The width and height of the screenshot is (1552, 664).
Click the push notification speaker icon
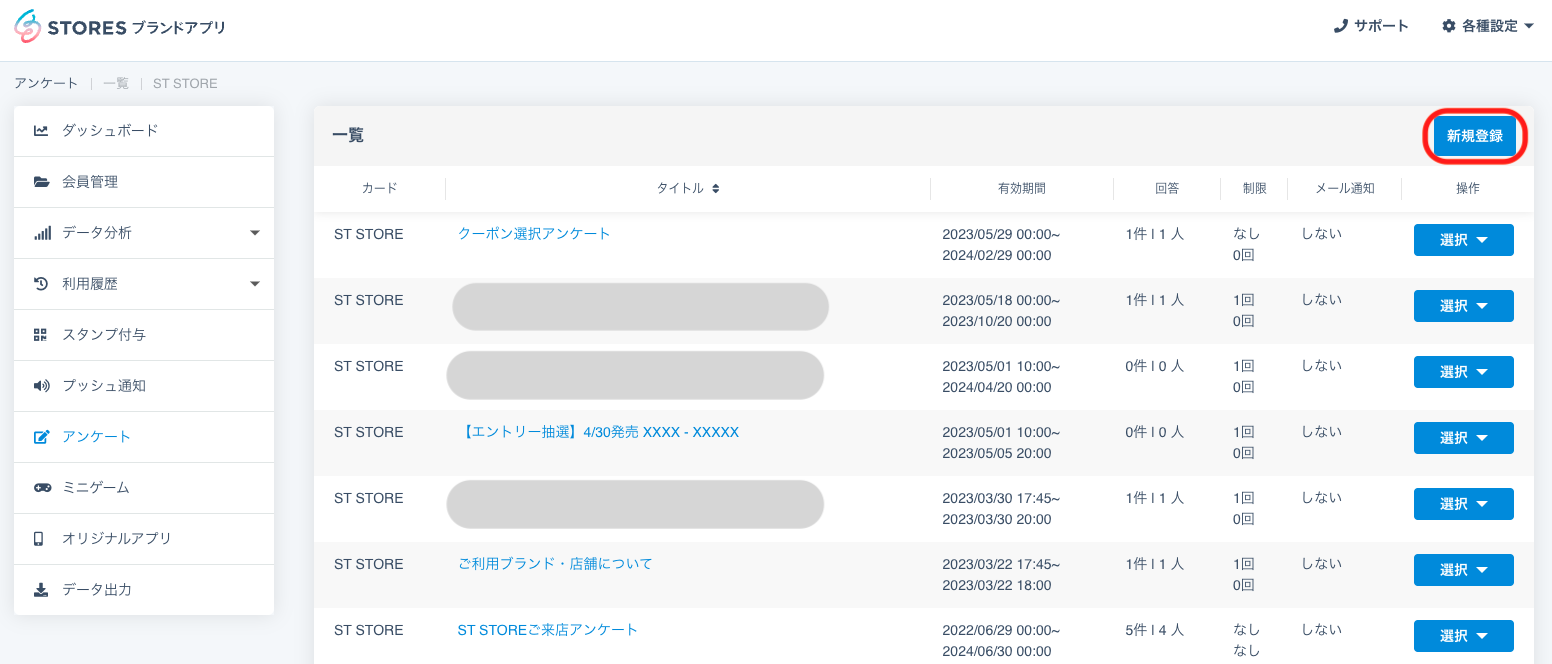point(41,386)
